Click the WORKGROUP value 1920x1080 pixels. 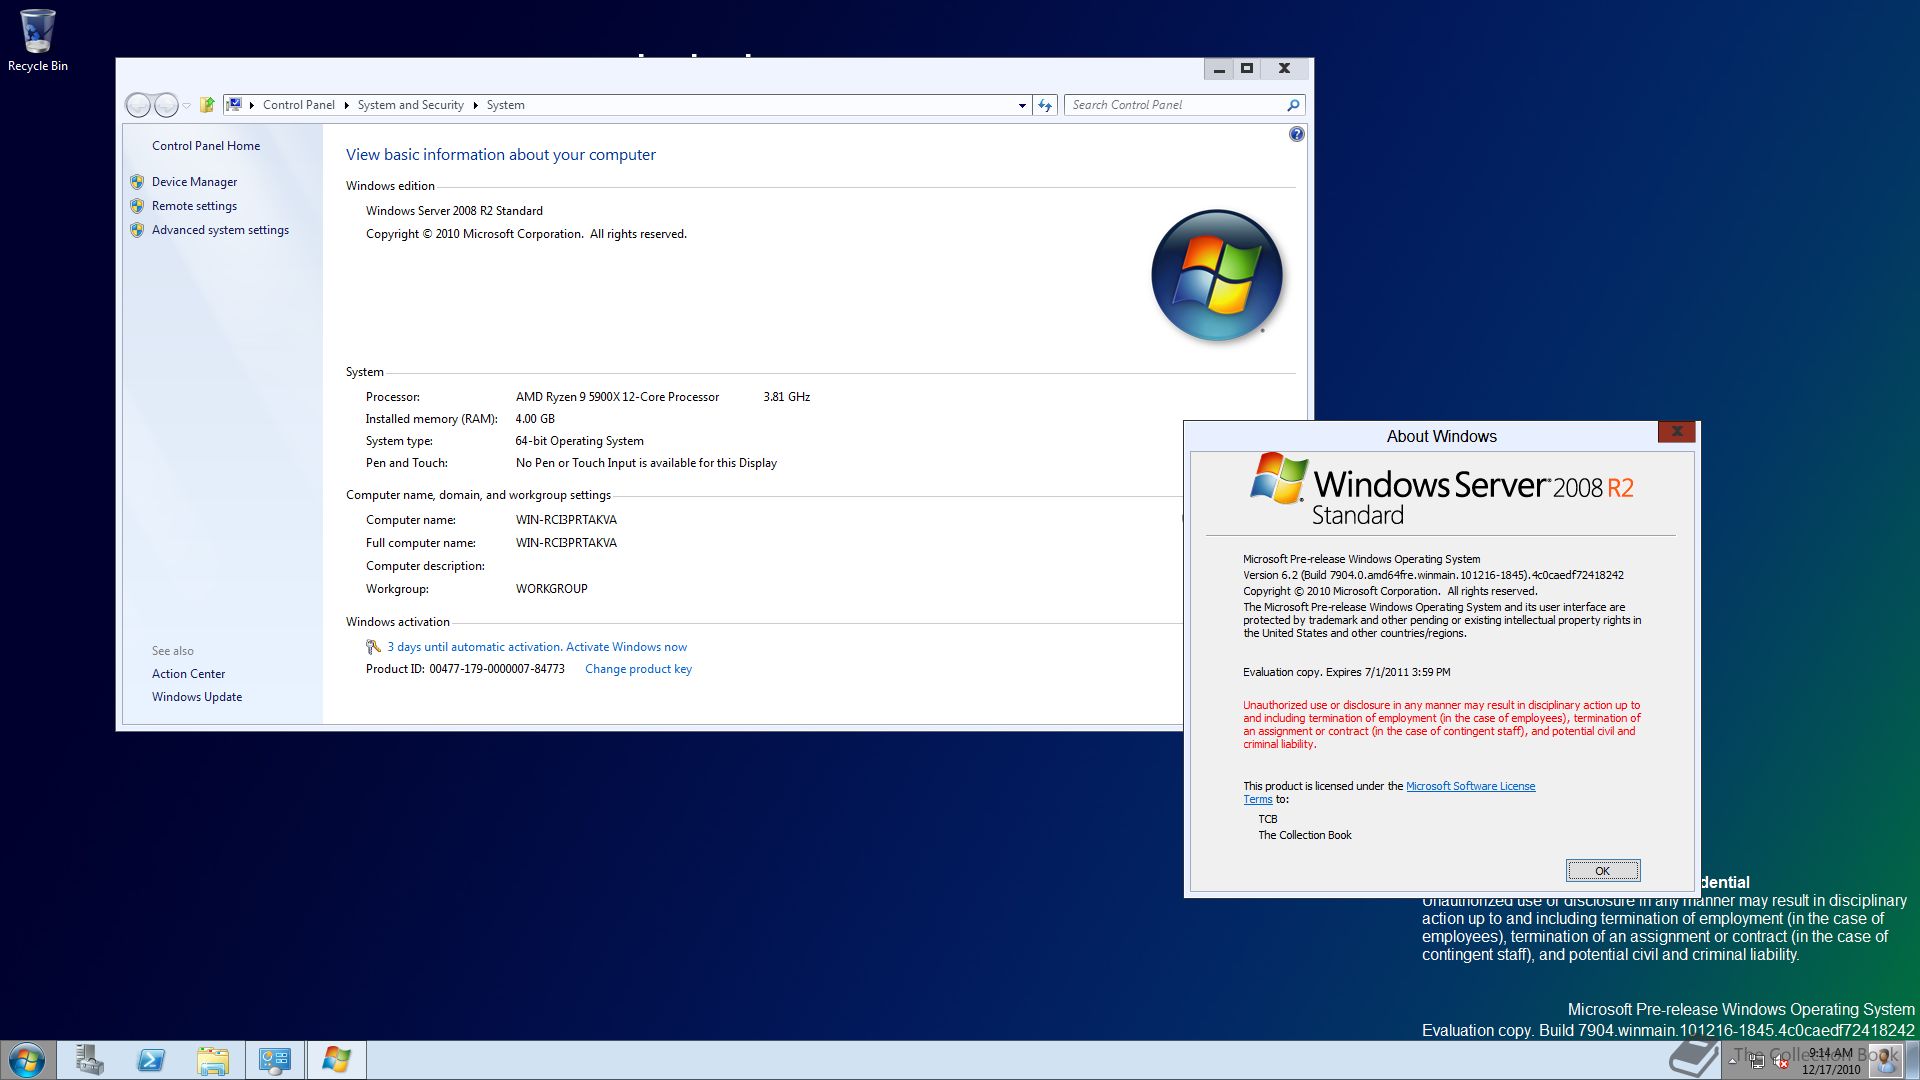point(551,589)
